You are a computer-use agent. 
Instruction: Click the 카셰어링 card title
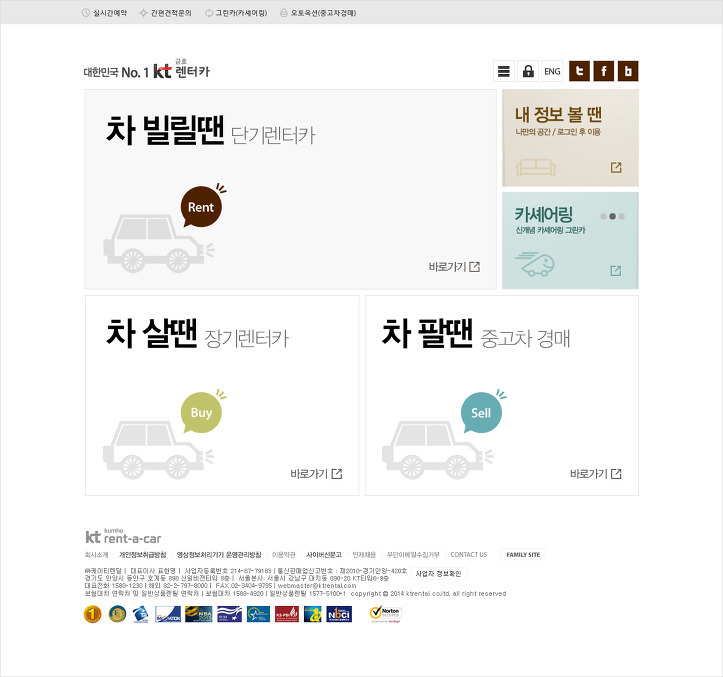coord(544,214)
